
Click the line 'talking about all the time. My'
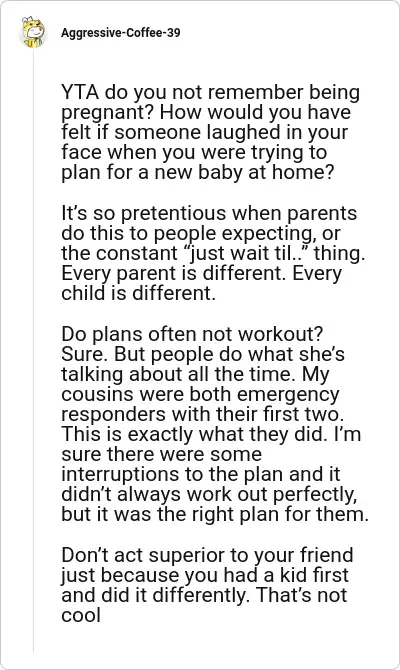click(x=195, y=374)
